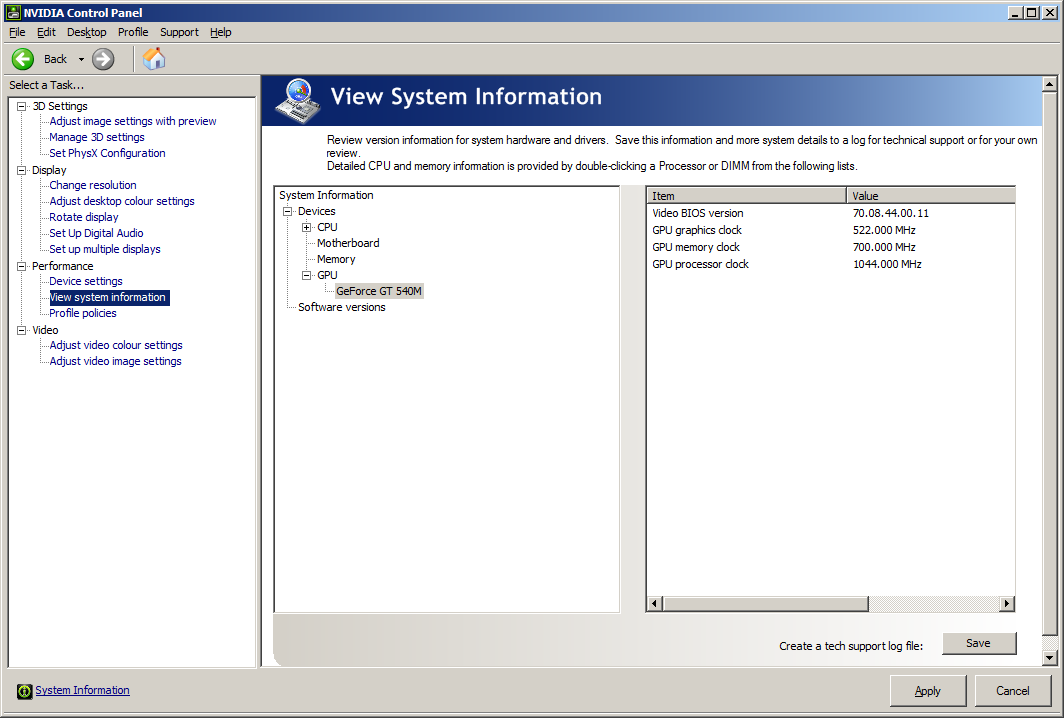Click the CPU label in the device tree
This screenshot has width=1064, height=718.
327,227
